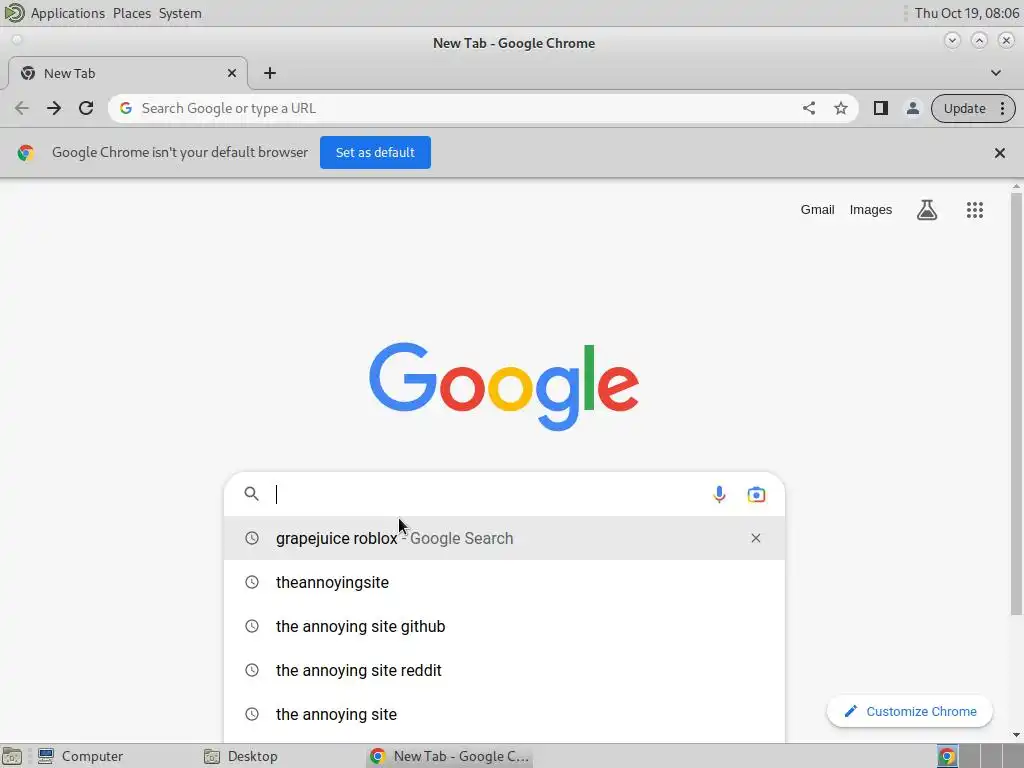
Task: Click the MATE logo in the top panel
Action: pyautogui.click(x=14, y=12)
